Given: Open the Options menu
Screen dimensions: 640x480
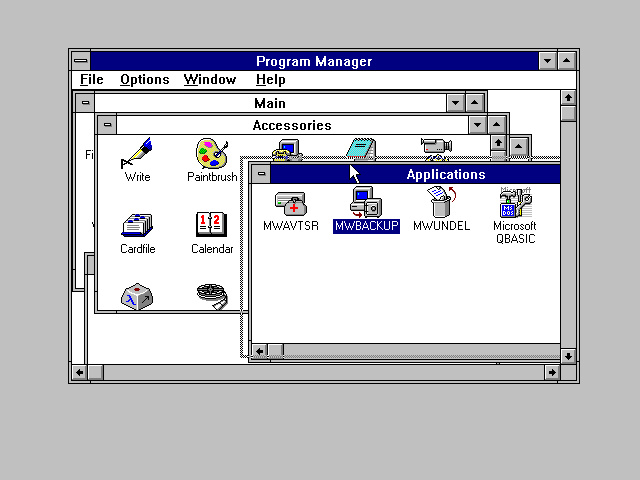Looking at the screenshot, I should 144,80.
